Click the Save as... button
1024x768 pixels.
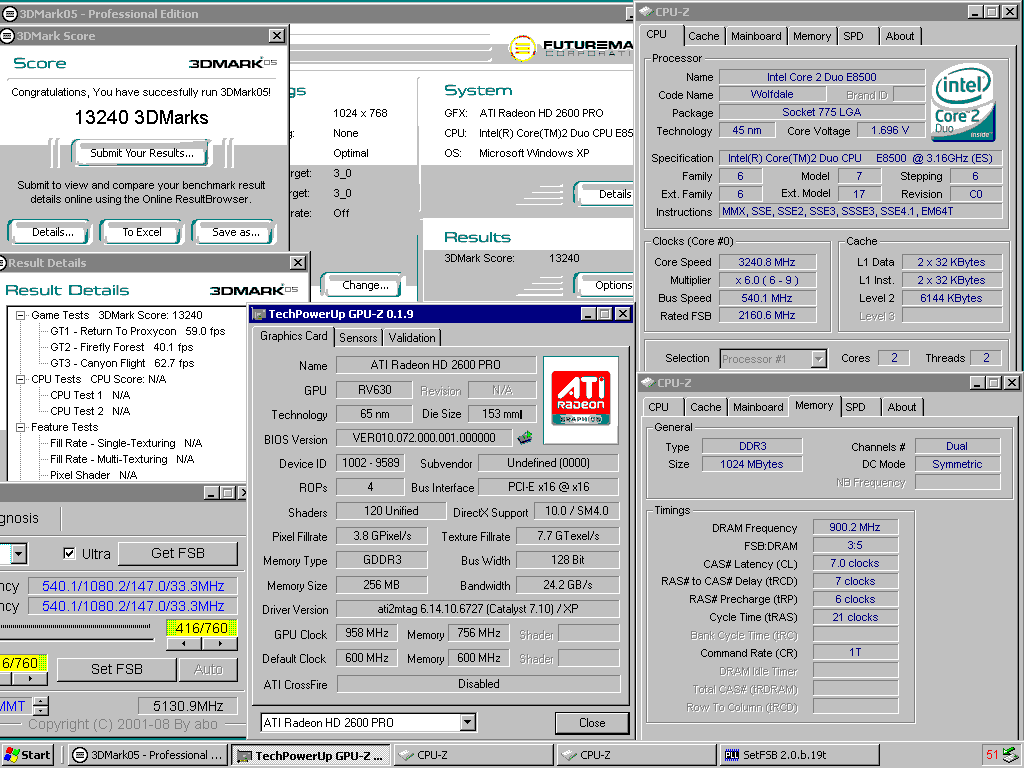coord(235,232)
